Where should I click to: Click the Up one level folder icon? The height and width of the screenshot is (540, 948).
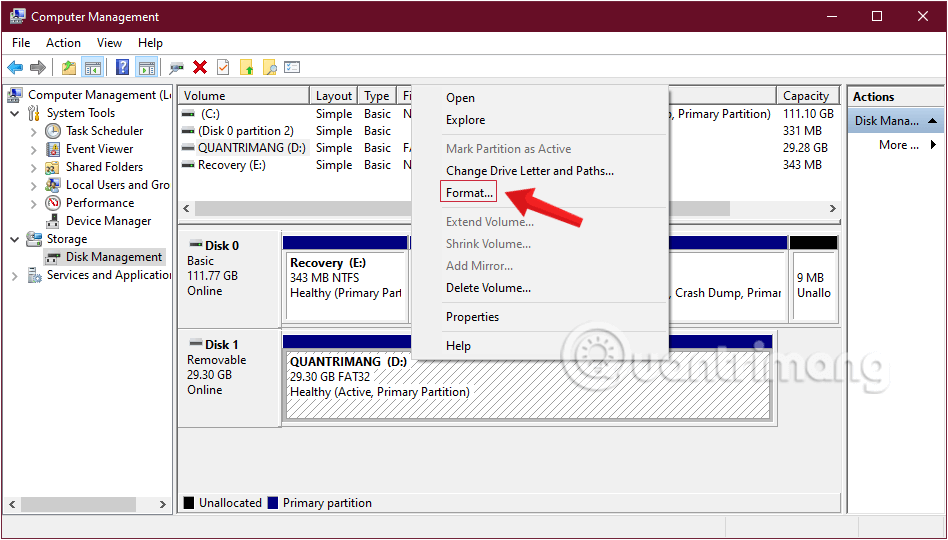69,67
